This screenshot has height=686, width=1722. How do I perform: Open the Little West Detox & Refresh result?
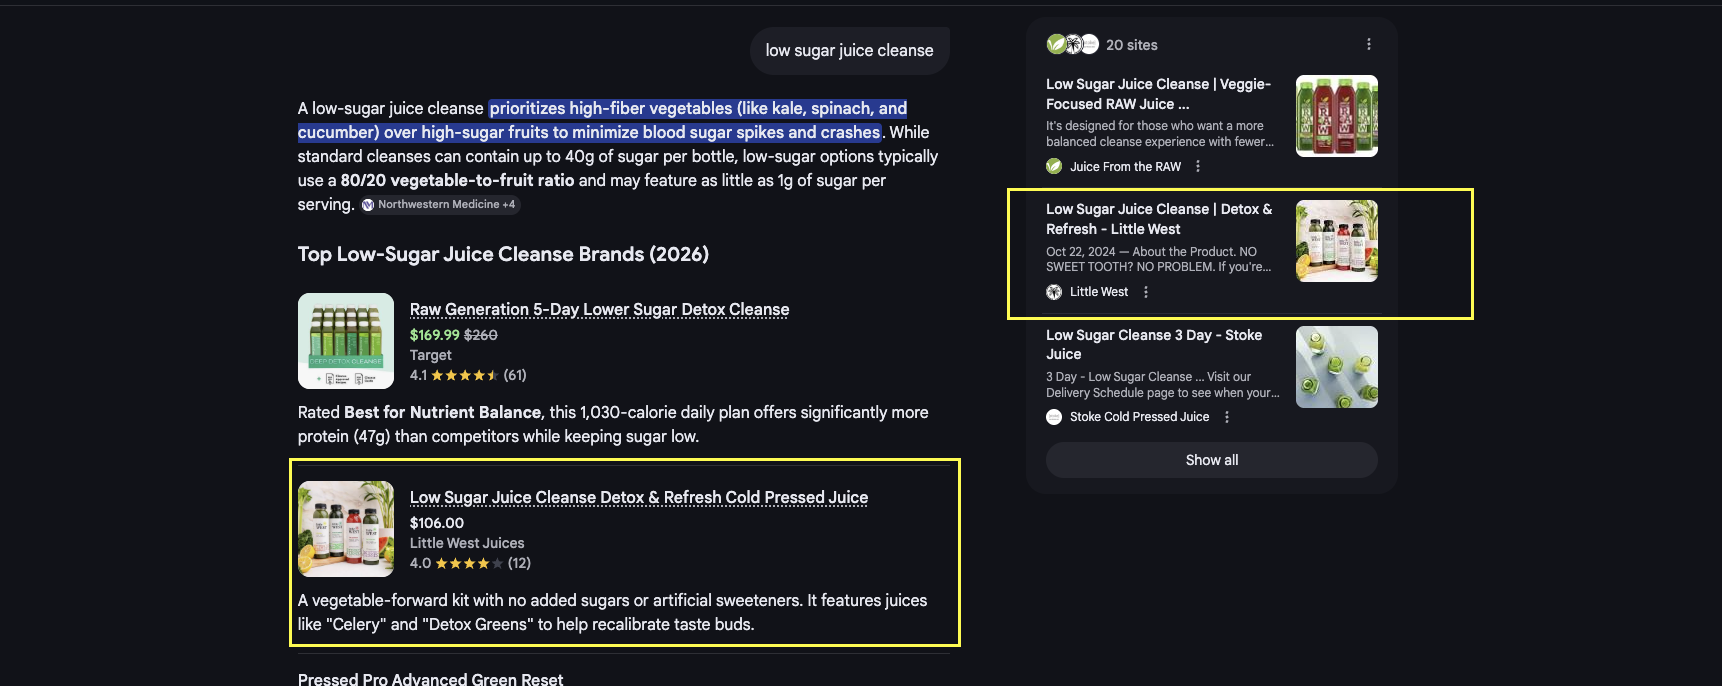[x=1158, y=219]
